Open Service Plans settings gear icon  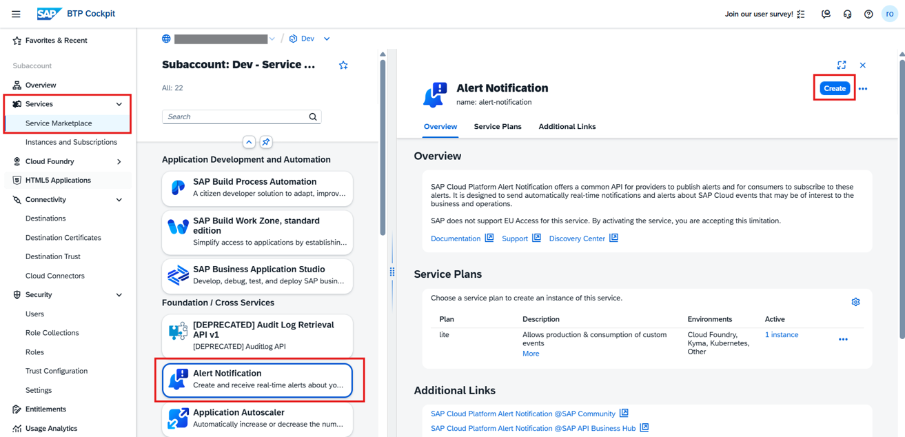pos(856,302)
